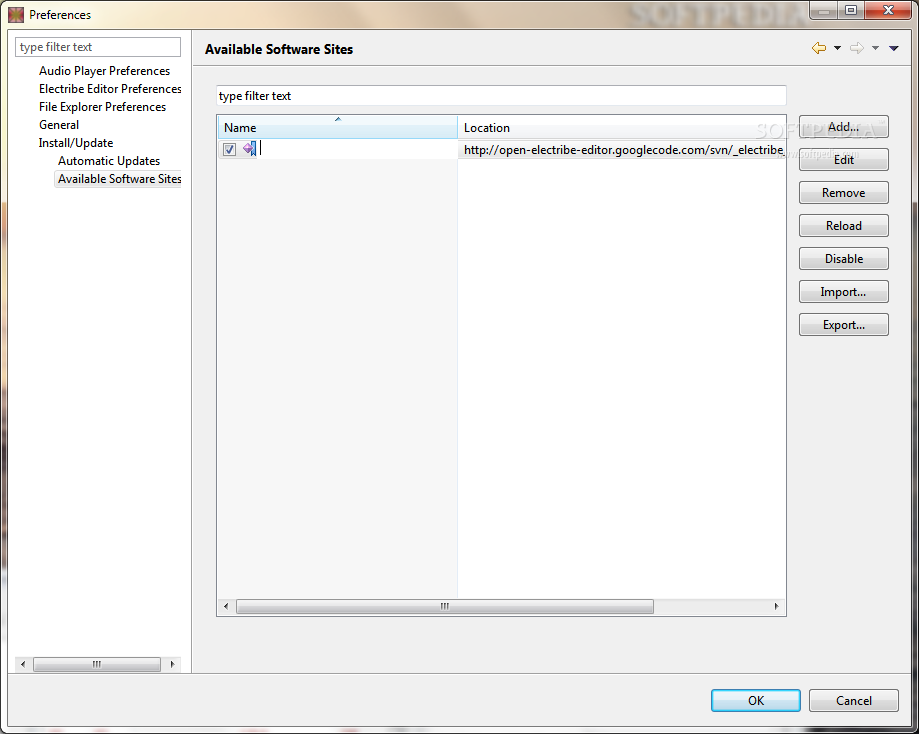Open File Explorer Preferences page
This screenshot has height=734, width=919.
point(102,107)
